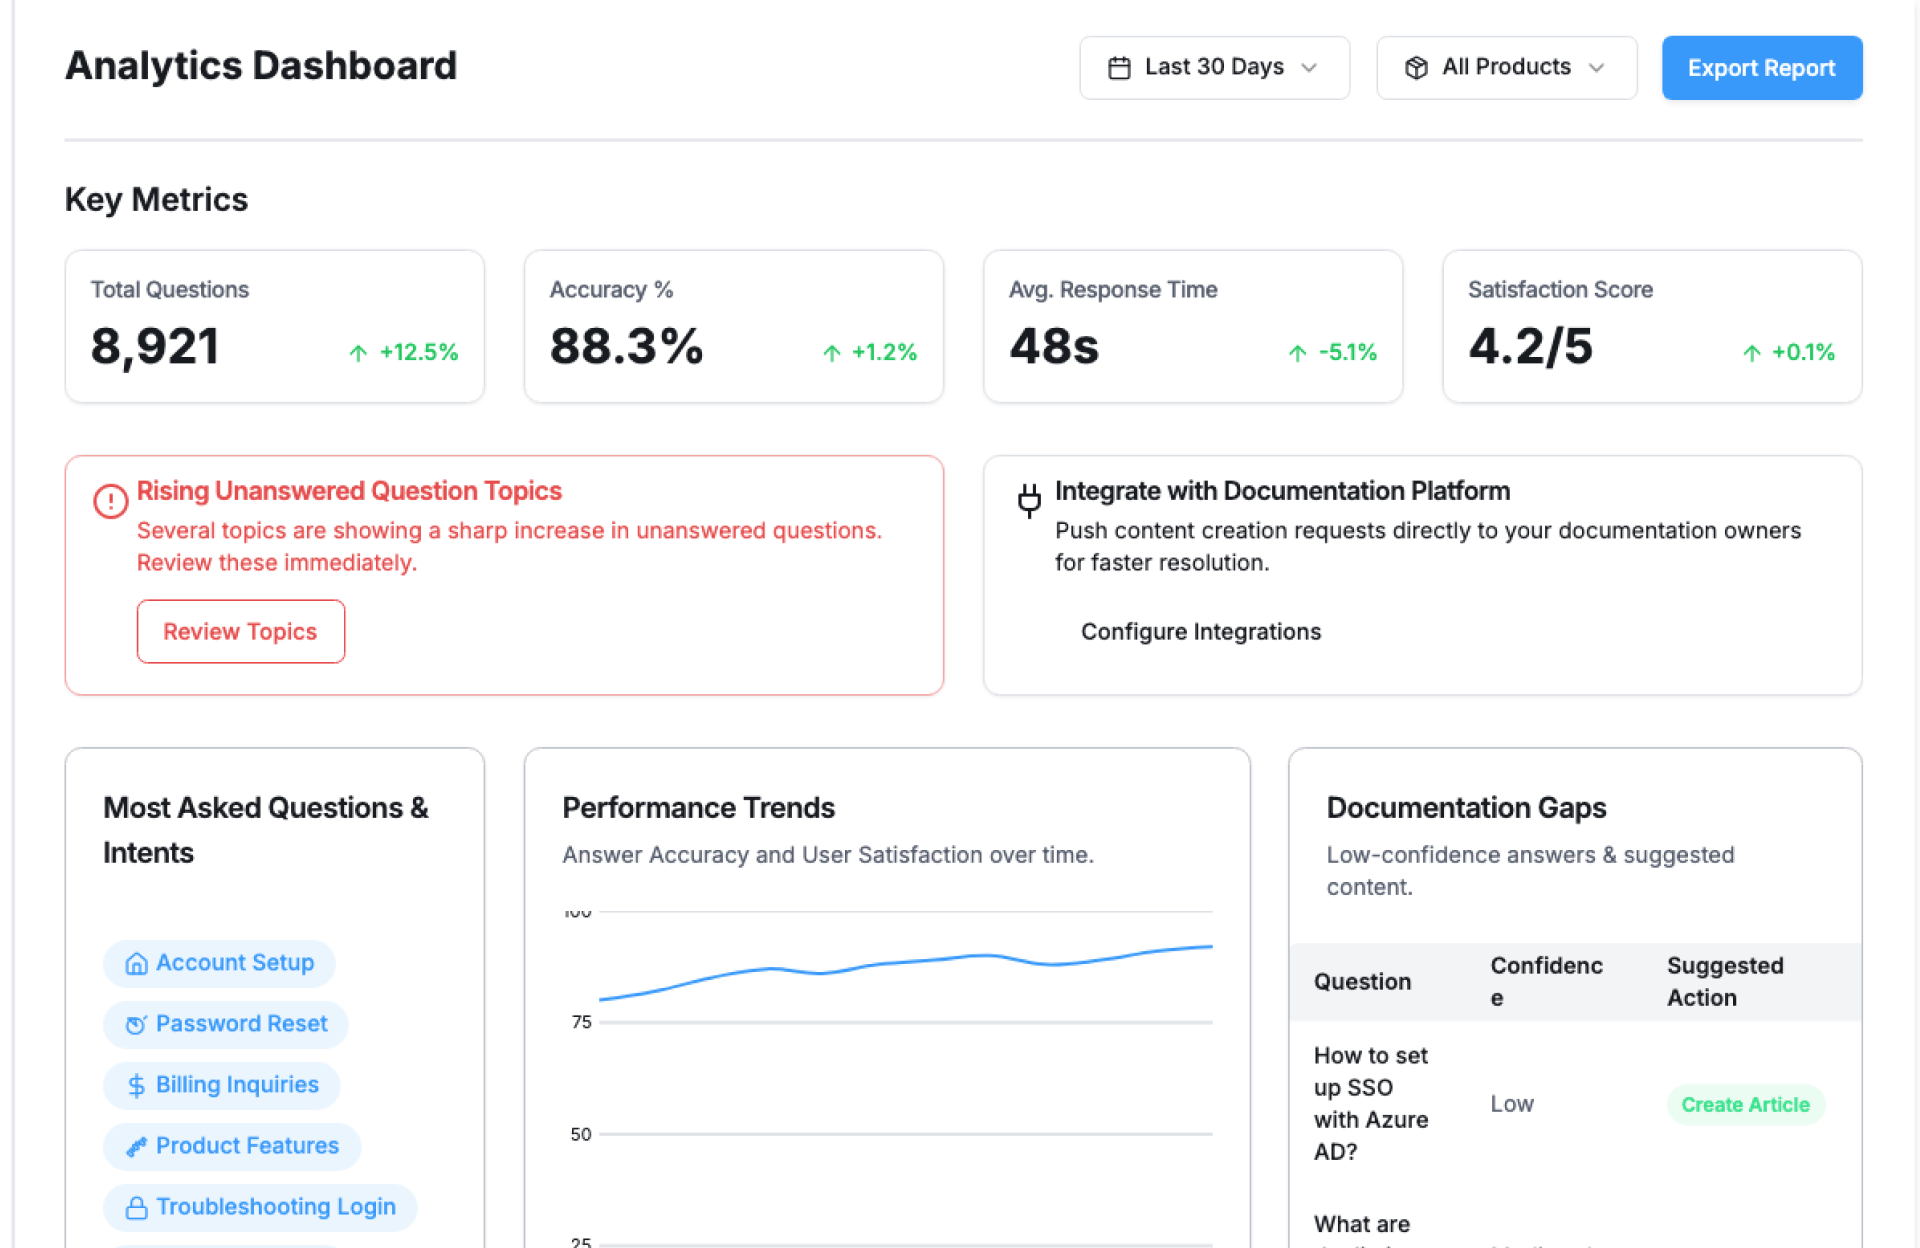Screen dimensions: 1920x1248
Task: Click the plug icon for integrations
Action: (x=1028, y=499)
